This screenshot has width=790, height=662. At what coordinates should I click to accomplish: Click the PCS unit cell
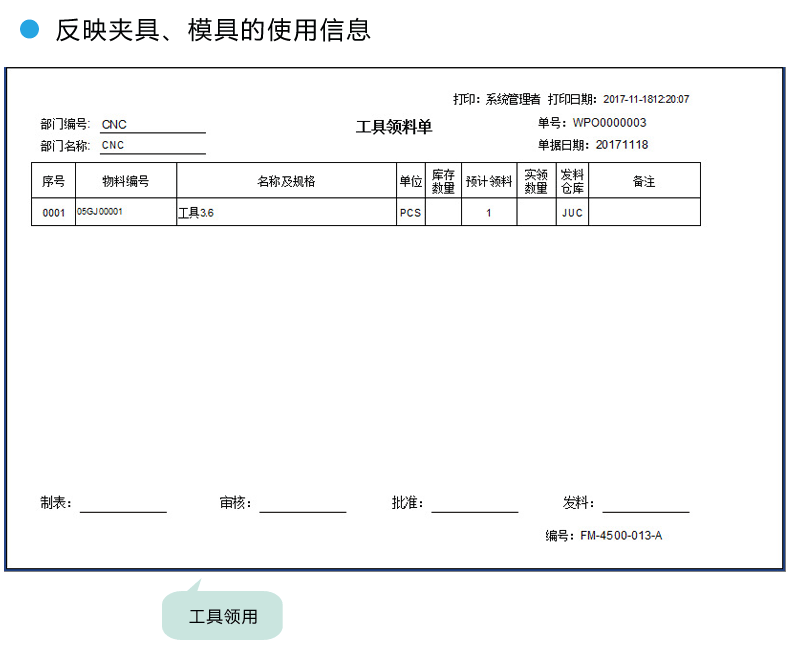click(x=410, y=213)
